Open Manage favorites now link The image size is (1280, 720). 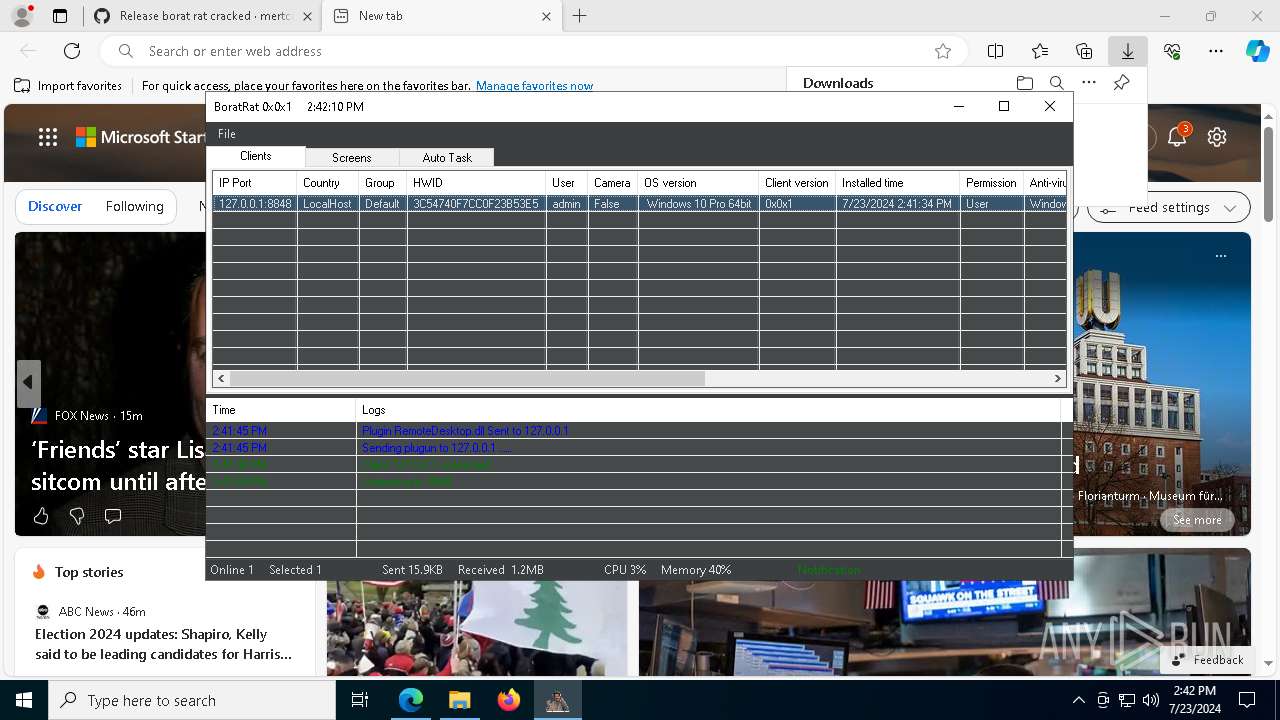point(534,86)
